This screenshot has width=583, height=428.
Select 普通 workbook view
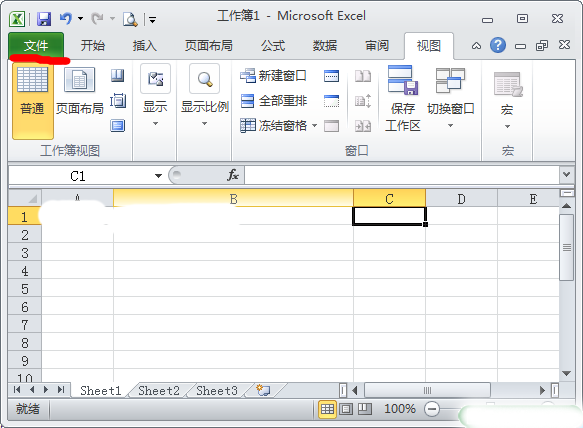(33, 101)
